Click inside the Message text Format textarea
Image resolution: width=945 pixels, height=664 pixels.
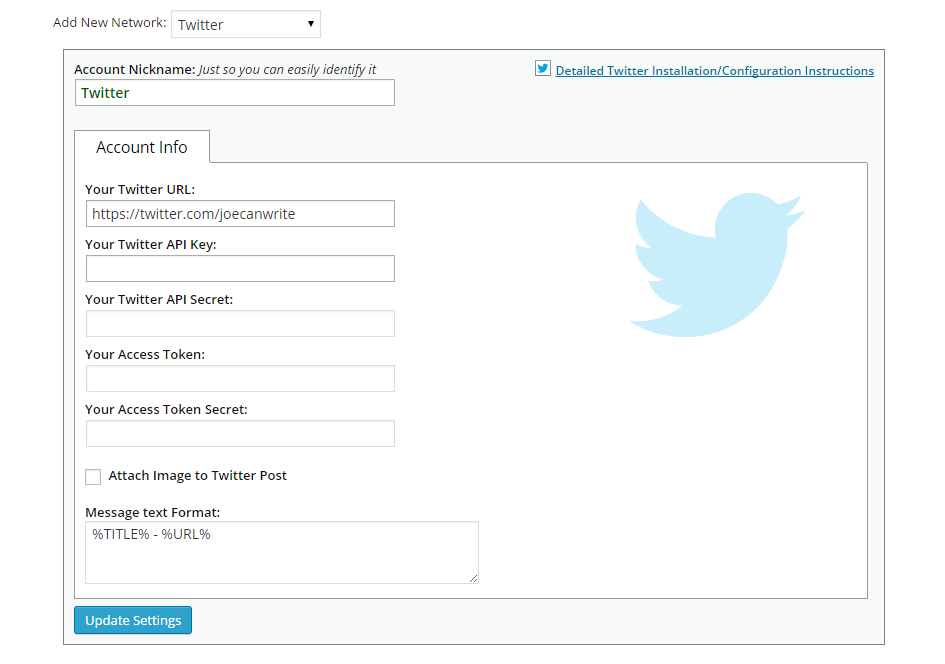pos(282,553)
